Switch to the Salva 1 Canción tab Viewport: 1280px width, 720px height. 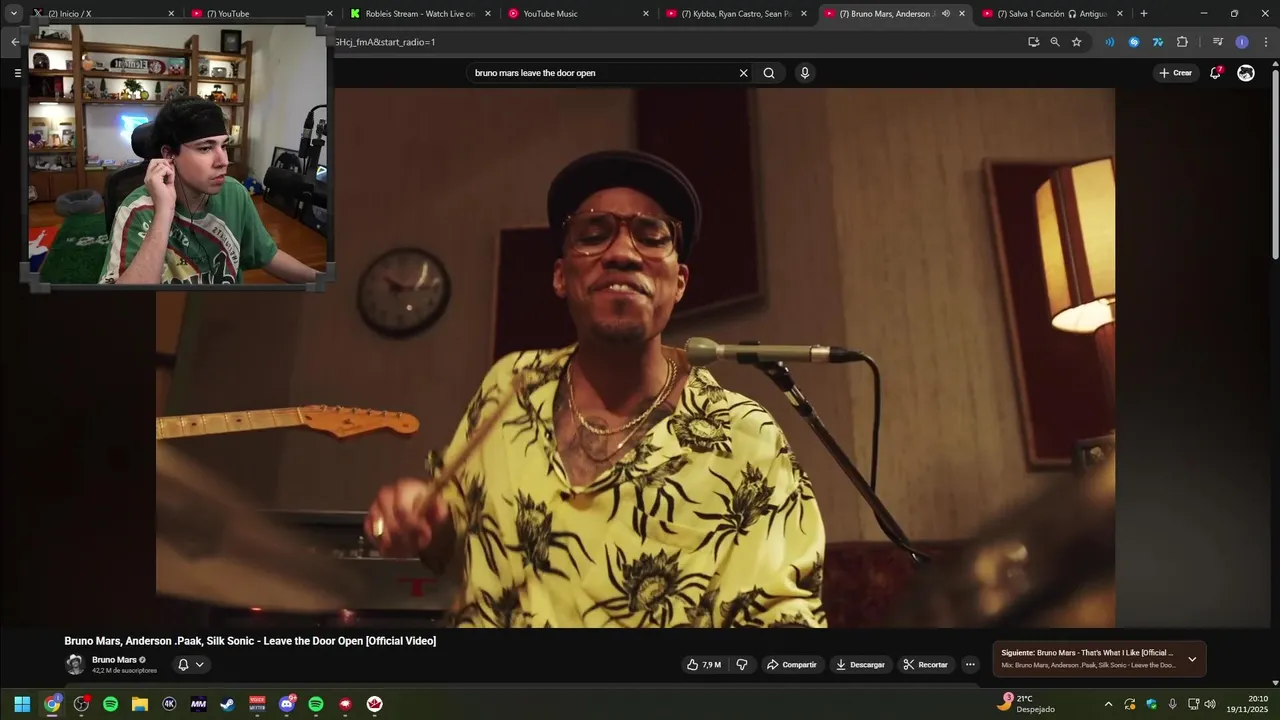[1050, 14]
